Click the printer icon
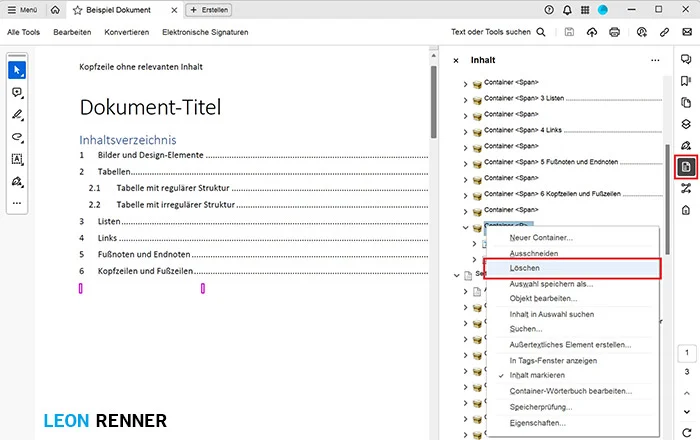This screenshot has height=440, width=700. point(615,32)
